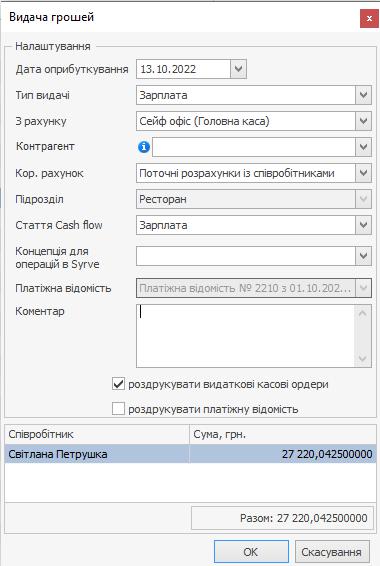Image resolution: width=380 pixels, height=566 pixels.
Task: Open the date dropdown for Дата оприбуткування
Action: click(x=238, y=69)
